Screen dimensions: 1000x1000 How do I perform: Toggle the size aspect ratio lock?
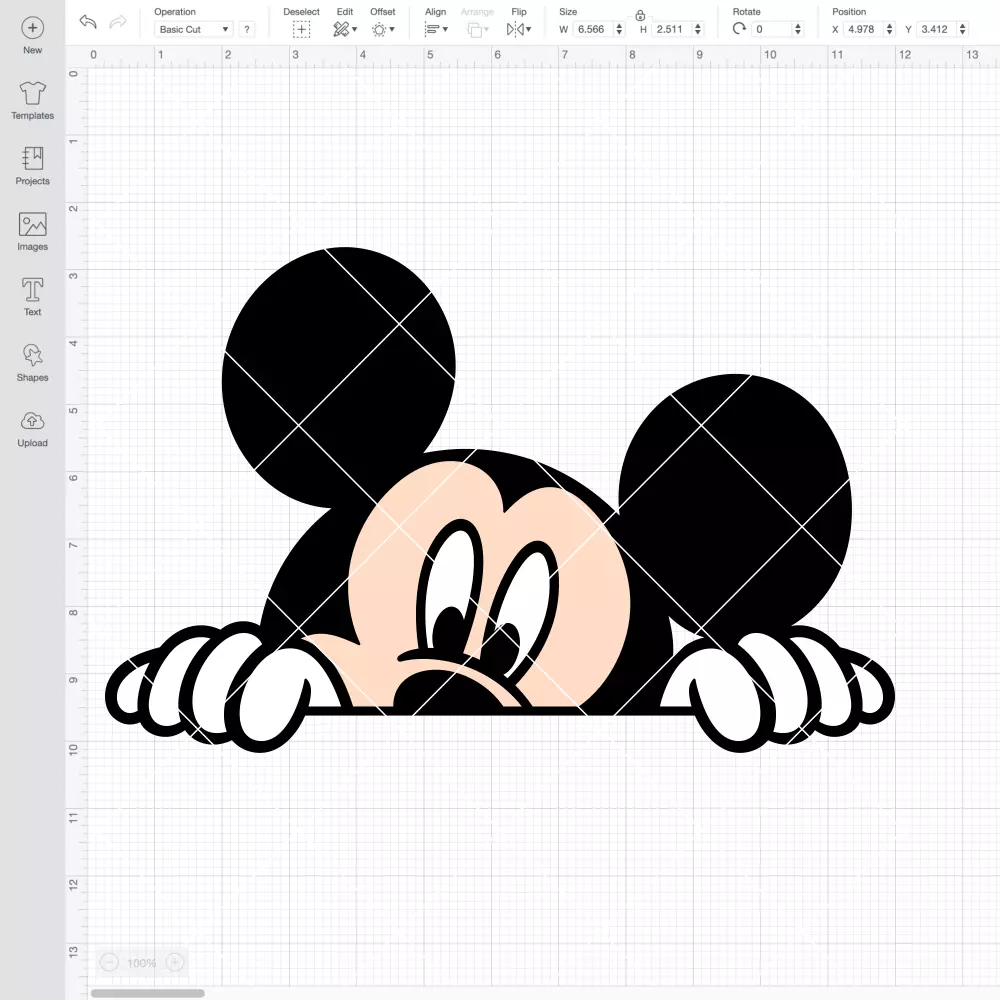click(x=640, y=15)
